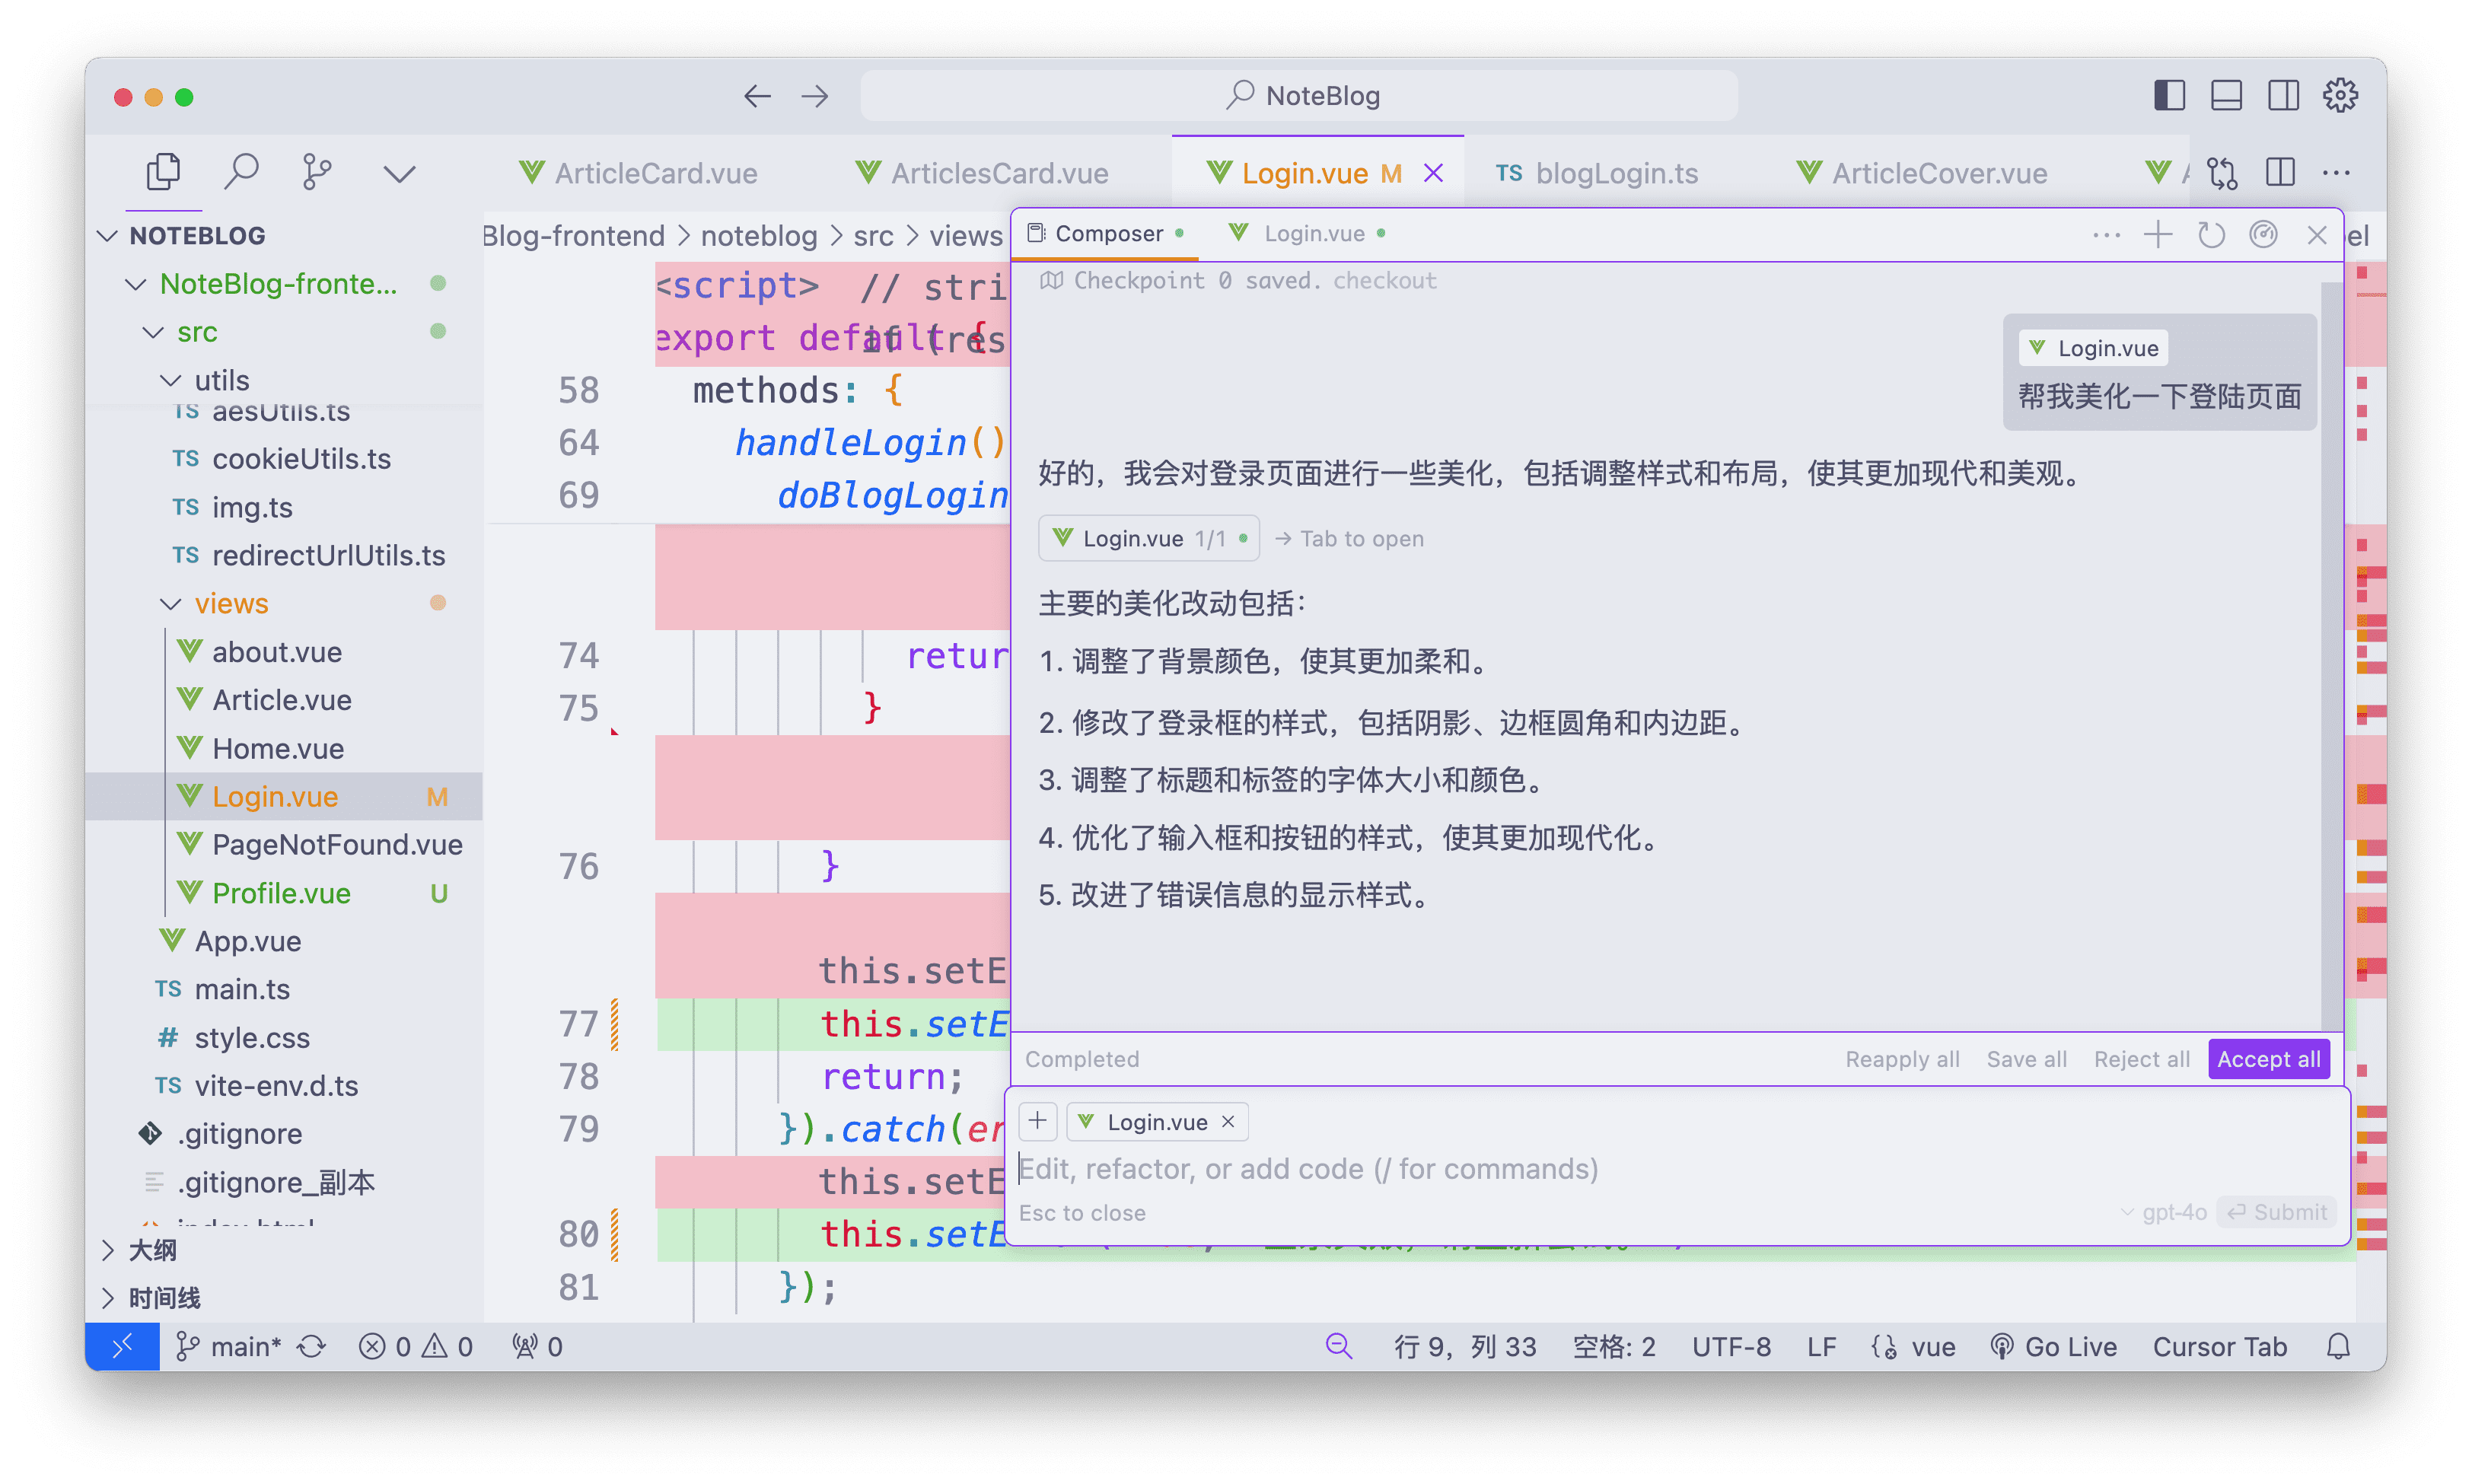2472x1484 pixels.
Task: Remove the Login.vue context chip
Action: [1228, 1122]
